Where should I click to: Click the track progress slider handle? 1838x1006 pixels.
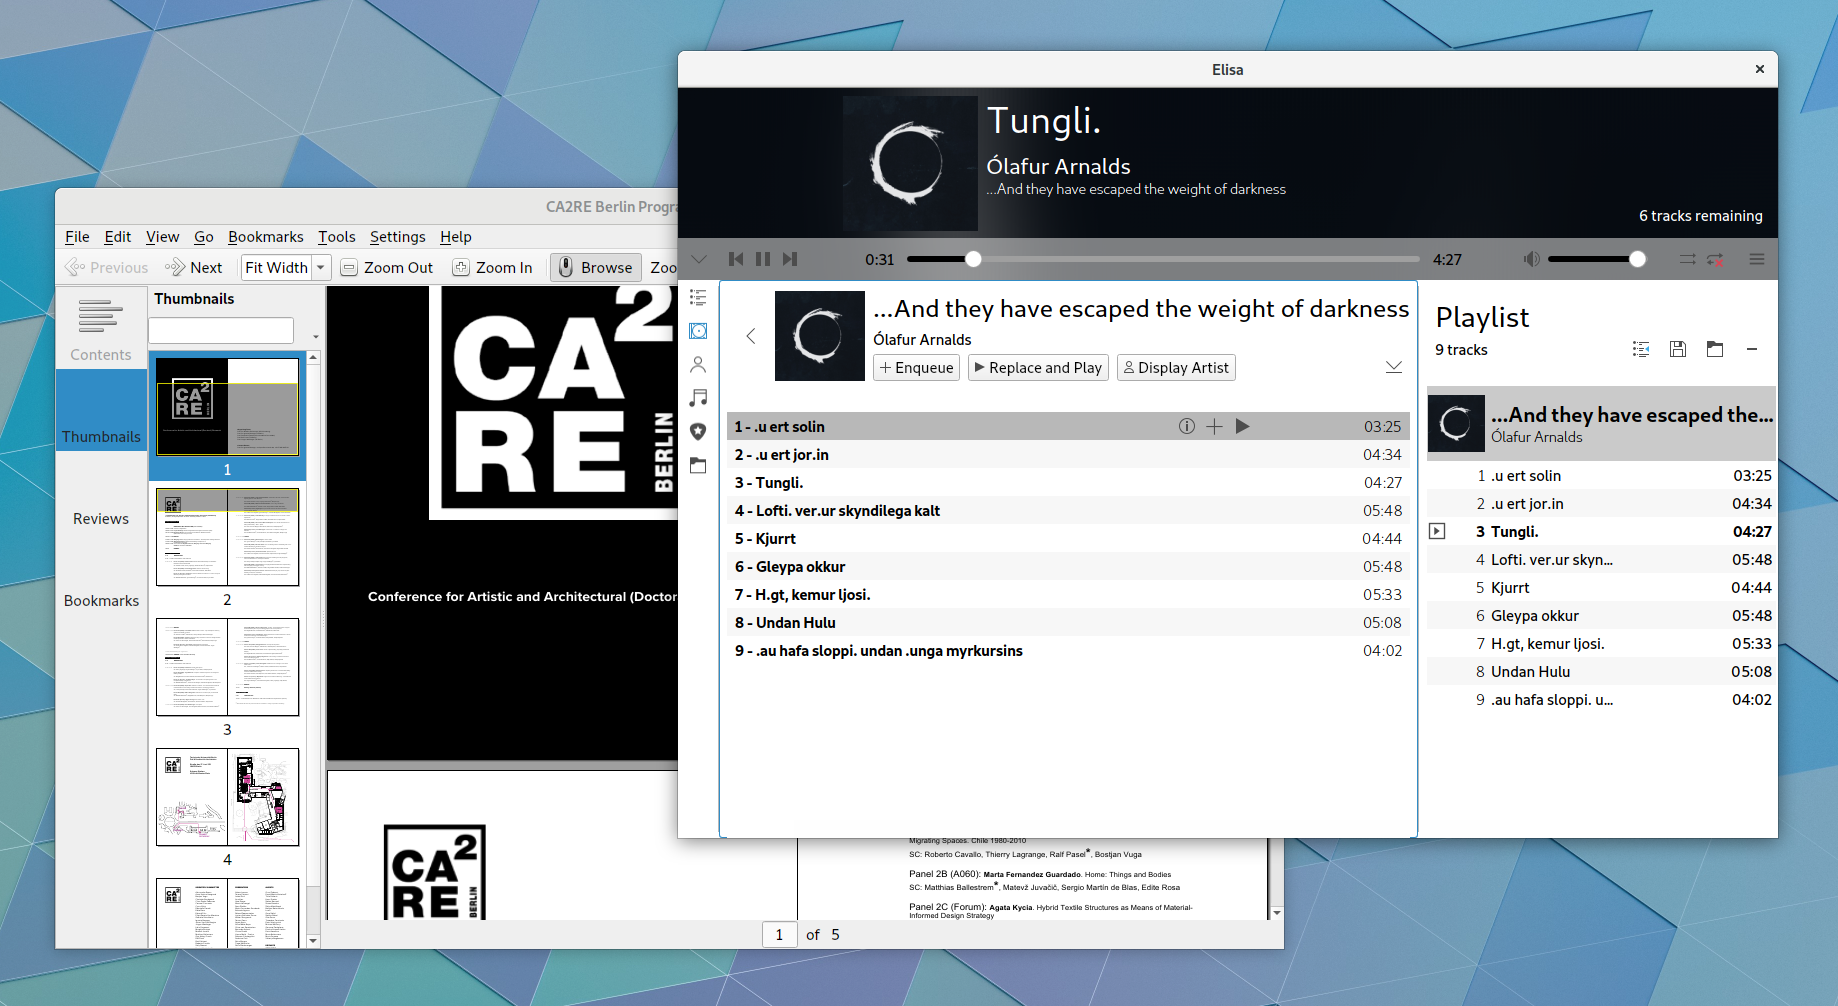tap(973, 259)
